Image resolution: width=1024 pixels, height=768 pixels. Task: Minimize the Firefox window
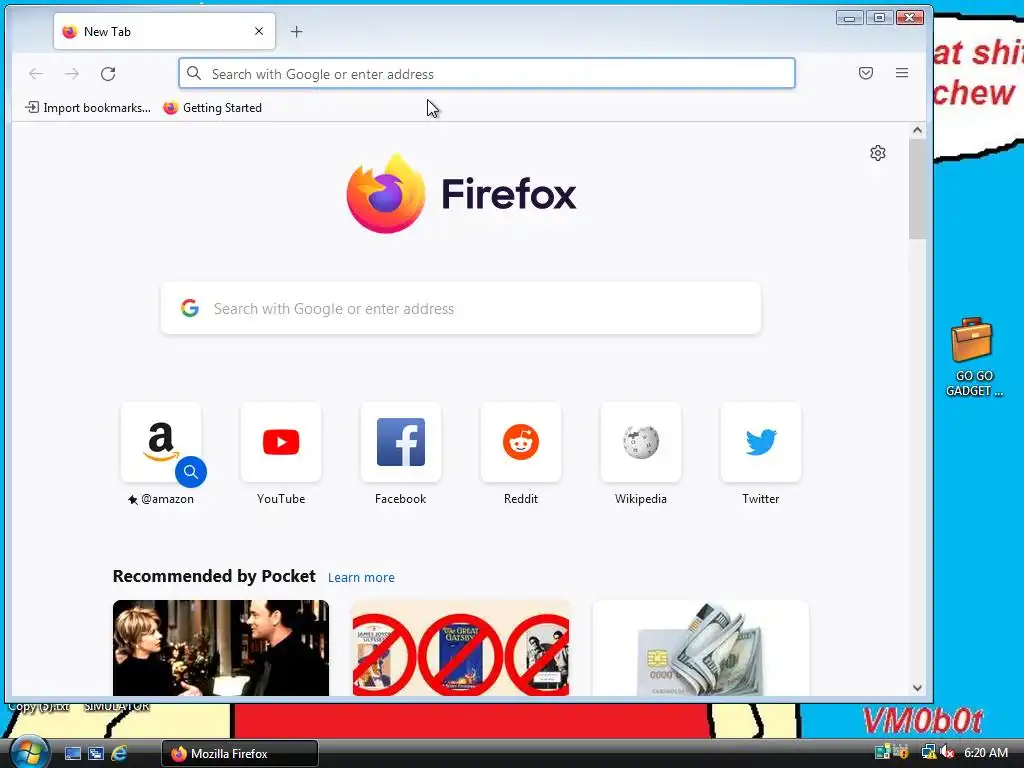(850, 18)
